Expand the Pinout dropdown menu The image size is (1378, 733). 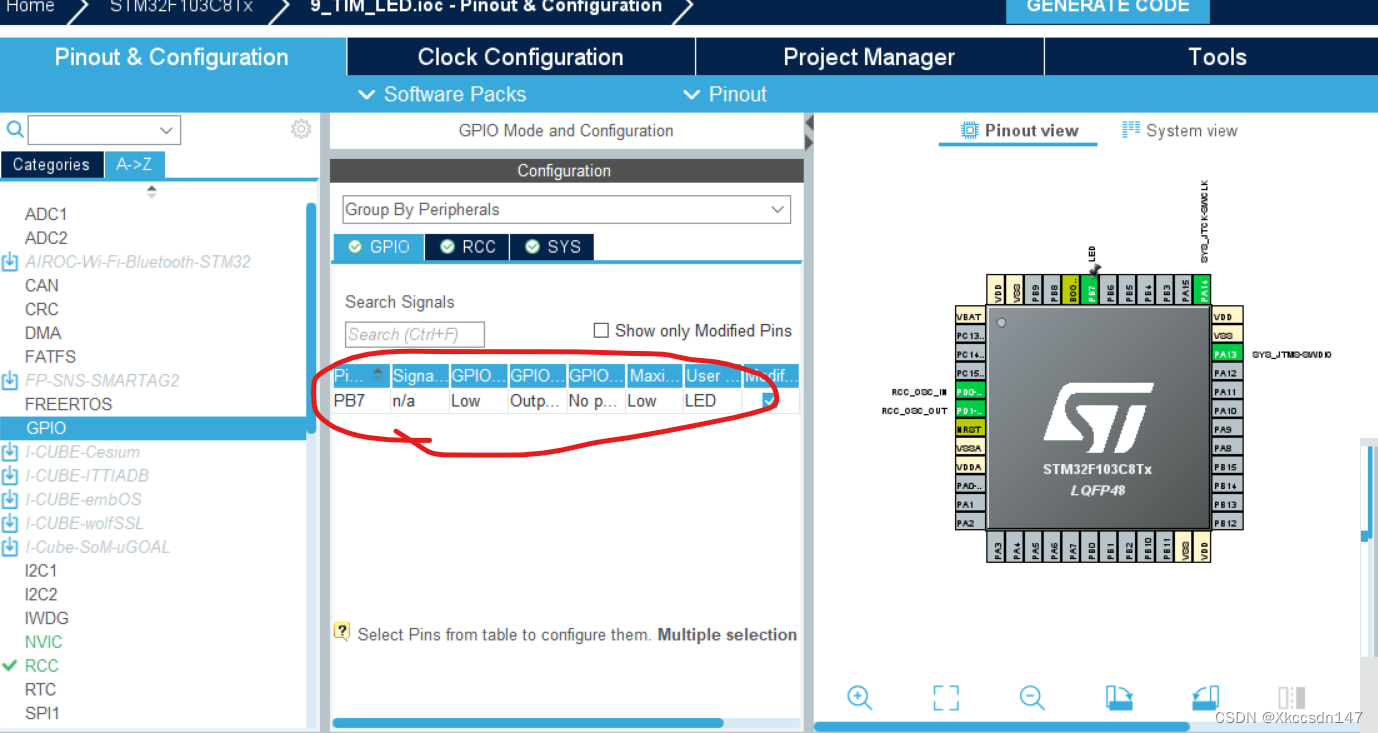(x=725, y=94)
